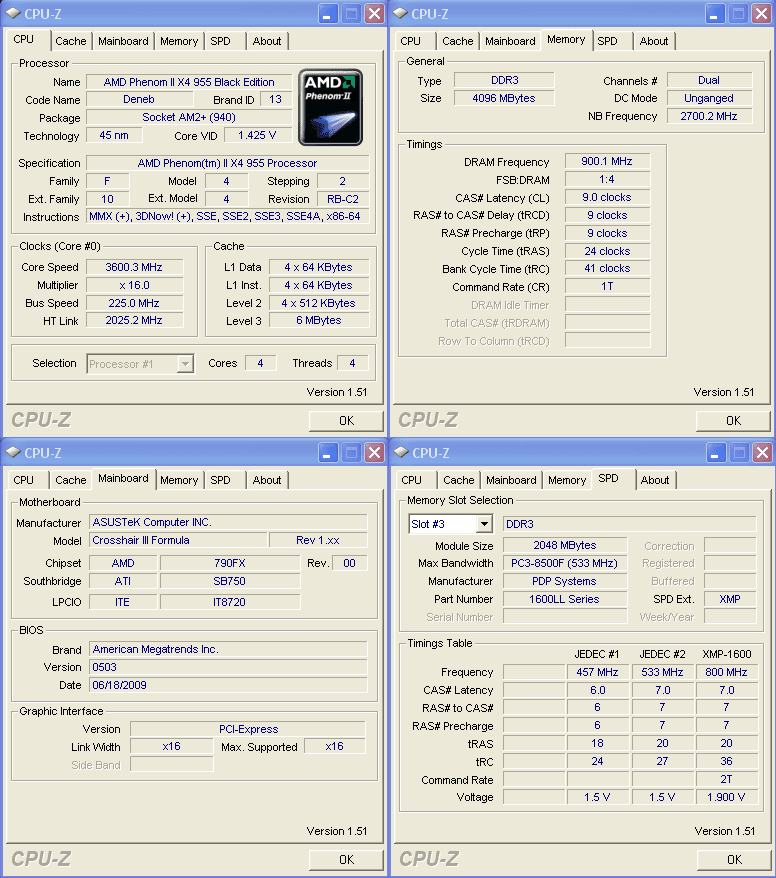Viewport: 776px width, 878px height.
Task: Click OK in the Memory tab window
Action: pos(733,421)
